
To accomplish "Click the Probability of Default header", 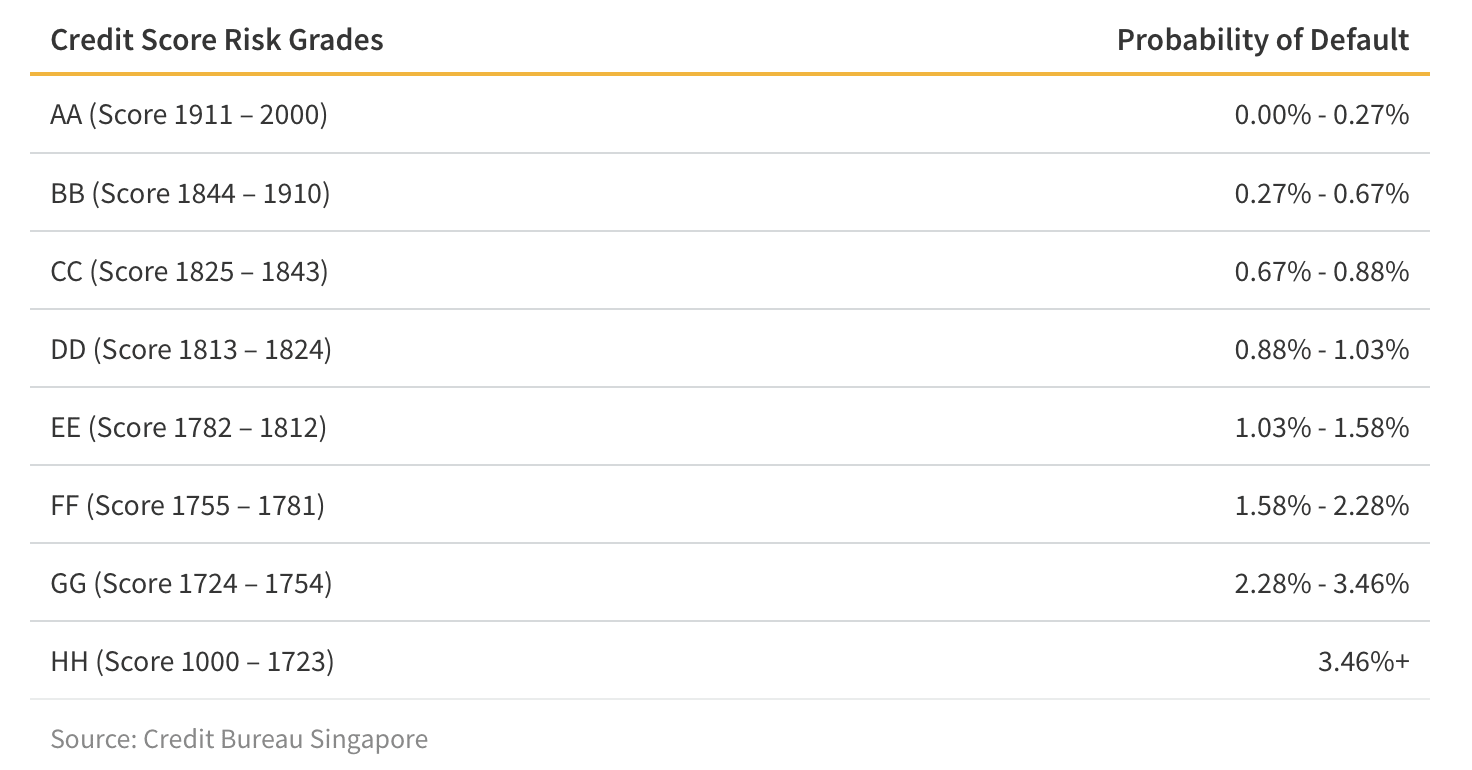I will (x=1262, y=40).
